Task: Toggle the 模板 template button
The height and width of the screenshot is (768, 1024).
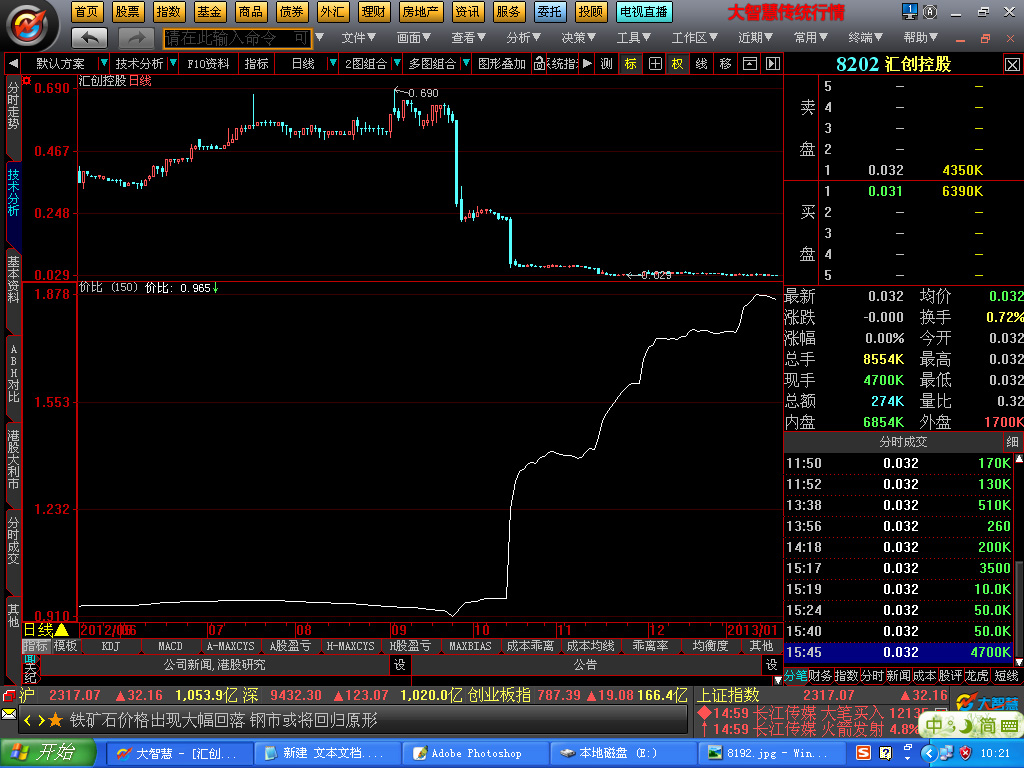Action: point(65,646)
